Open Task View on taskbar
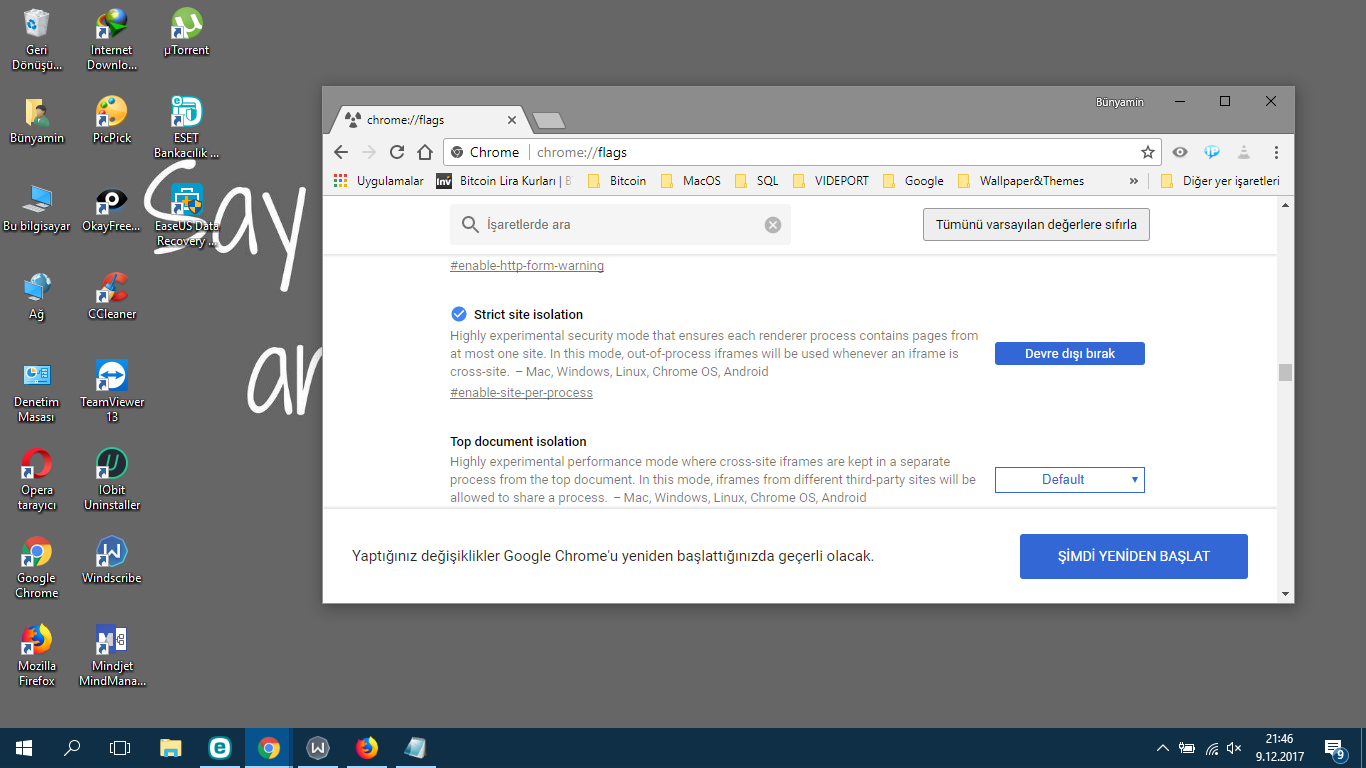 coord(120,748)
